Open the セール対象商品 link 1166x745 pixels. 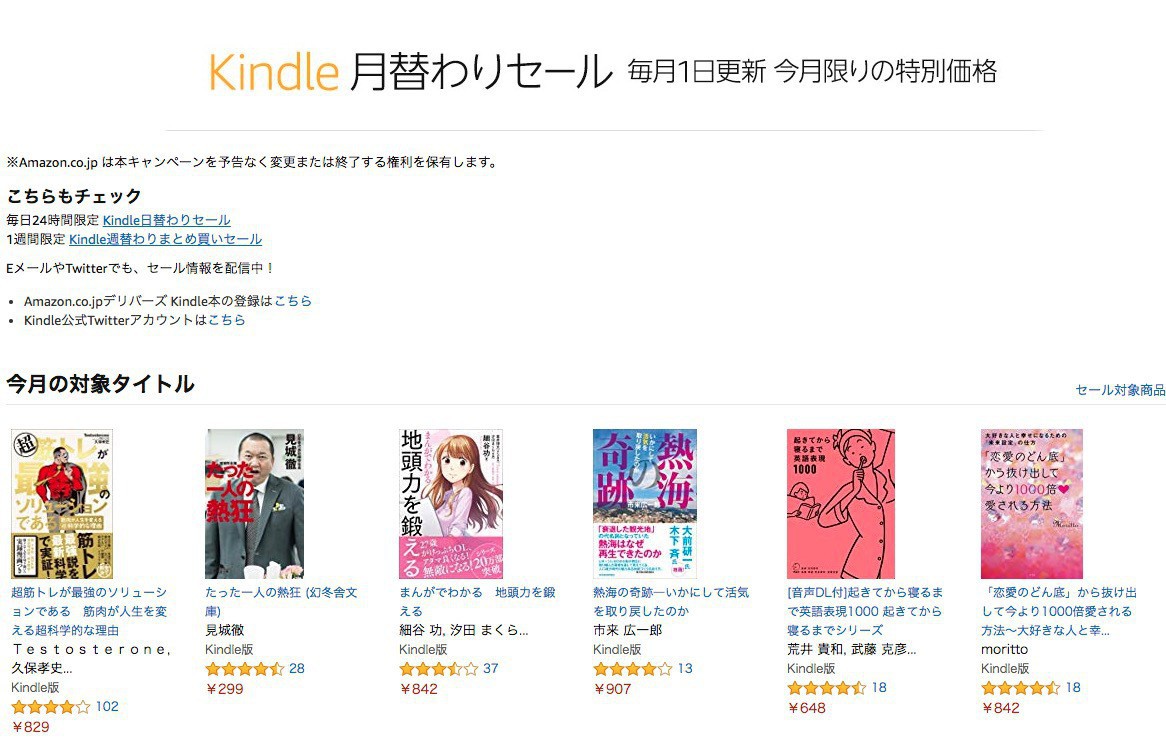click(x=1120, y=390)
